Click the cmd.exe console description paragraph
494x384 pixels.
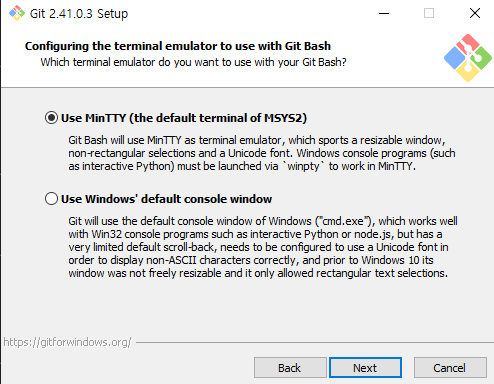click(x=263, y=247)
